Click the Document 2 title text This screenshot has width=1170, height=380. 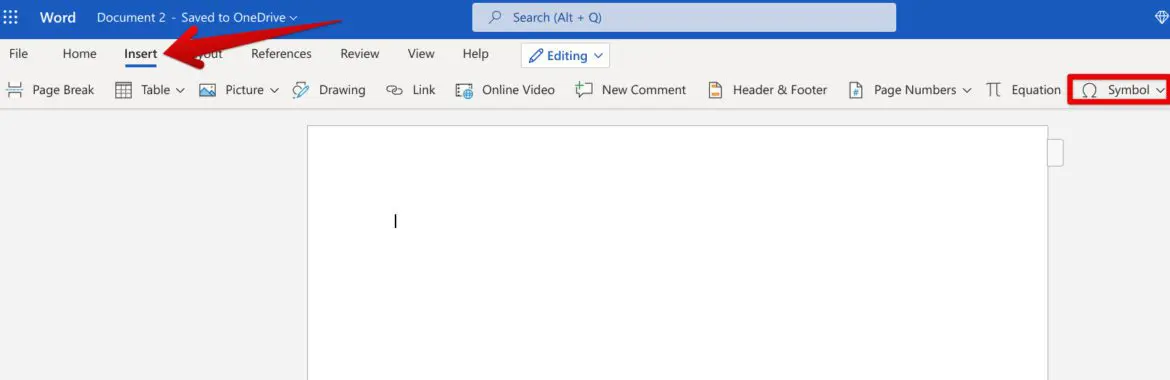(x=131, y=17)
